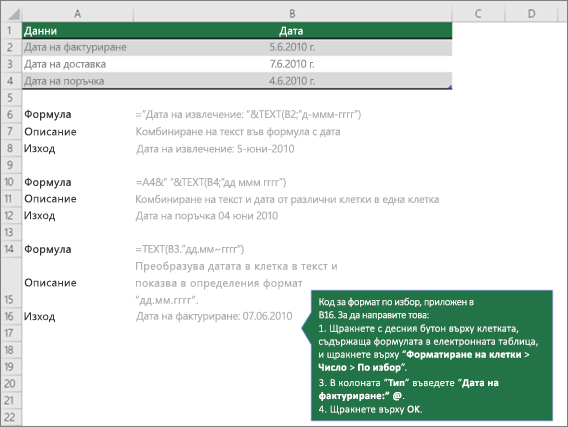
Task: Click 'Изход' label in row 8
Action: click(x=39, y=148)
